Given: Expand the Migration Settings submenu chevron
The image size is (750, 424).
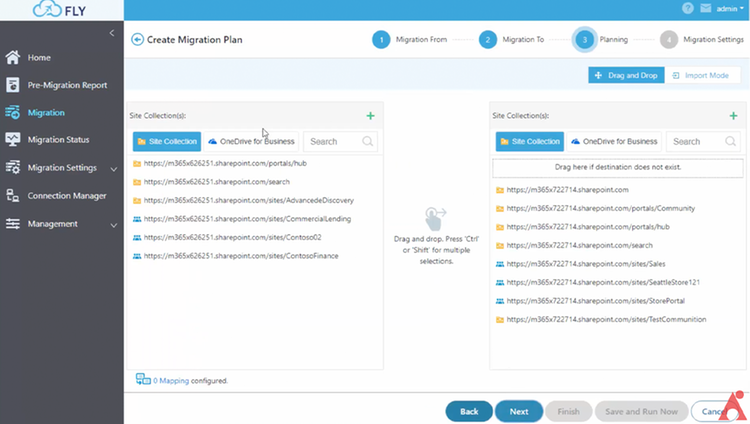Looking at the screenshot, I should point(114,168).
